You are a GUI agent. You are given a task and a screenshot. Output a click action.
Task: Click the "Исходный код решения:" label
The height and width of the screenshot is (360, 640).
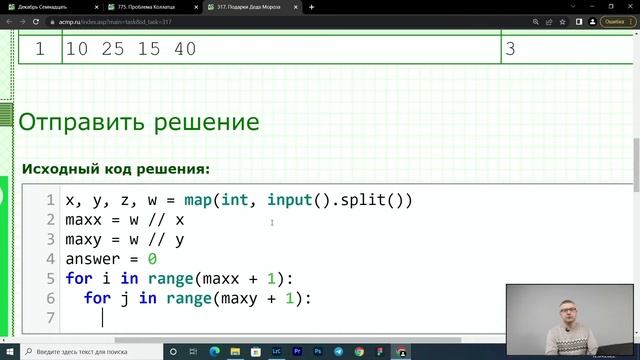pos(116,169)
